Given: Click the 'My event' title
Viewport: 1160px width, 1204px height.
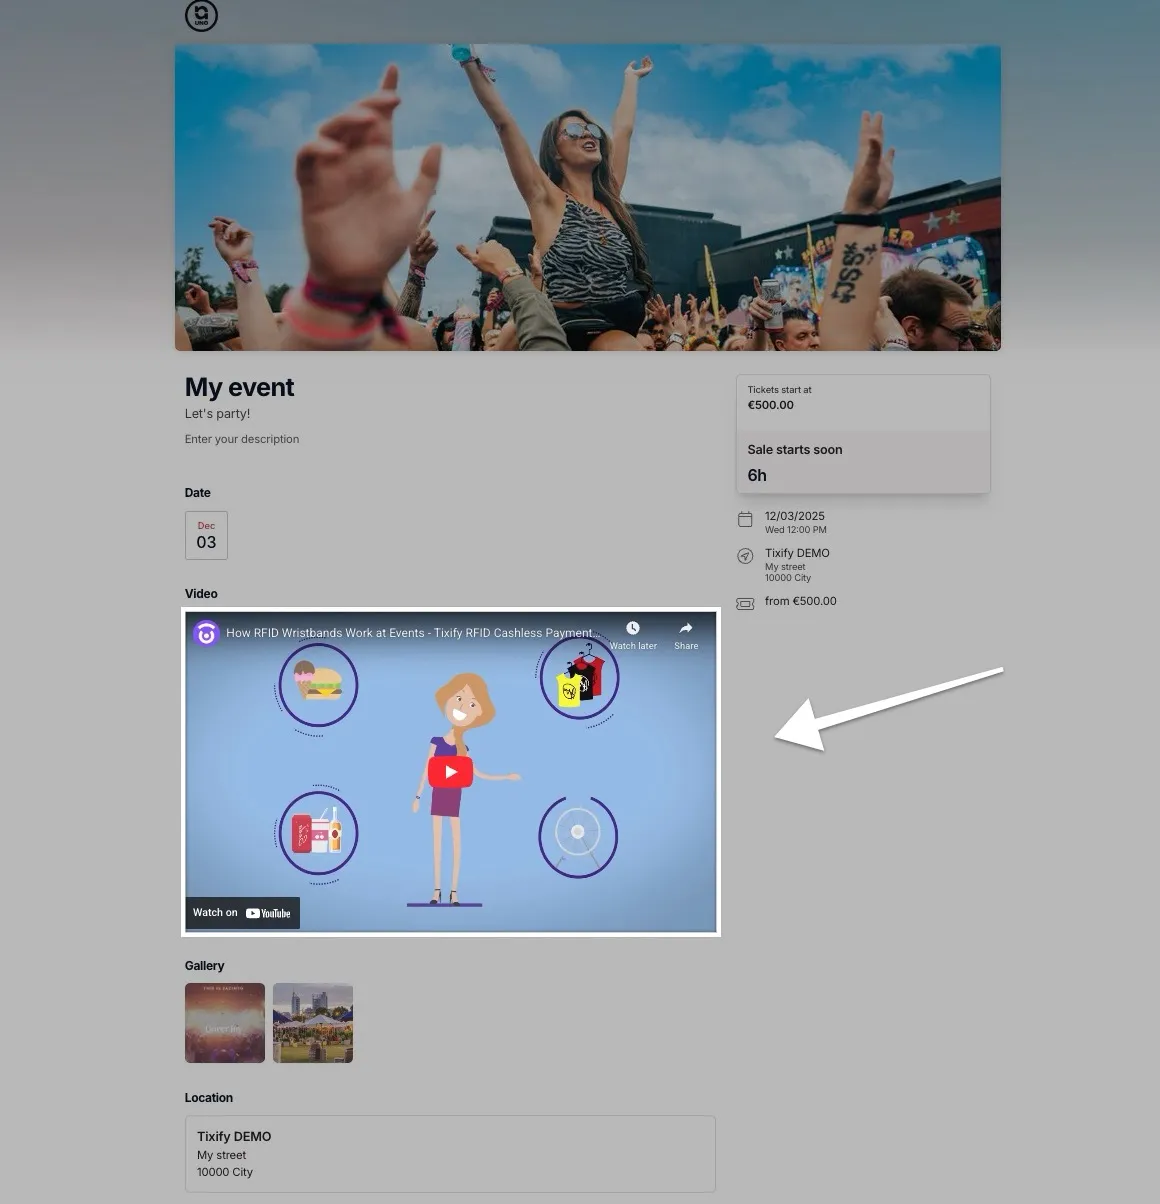Looking at the screenshot, I should tap(240, 387).
